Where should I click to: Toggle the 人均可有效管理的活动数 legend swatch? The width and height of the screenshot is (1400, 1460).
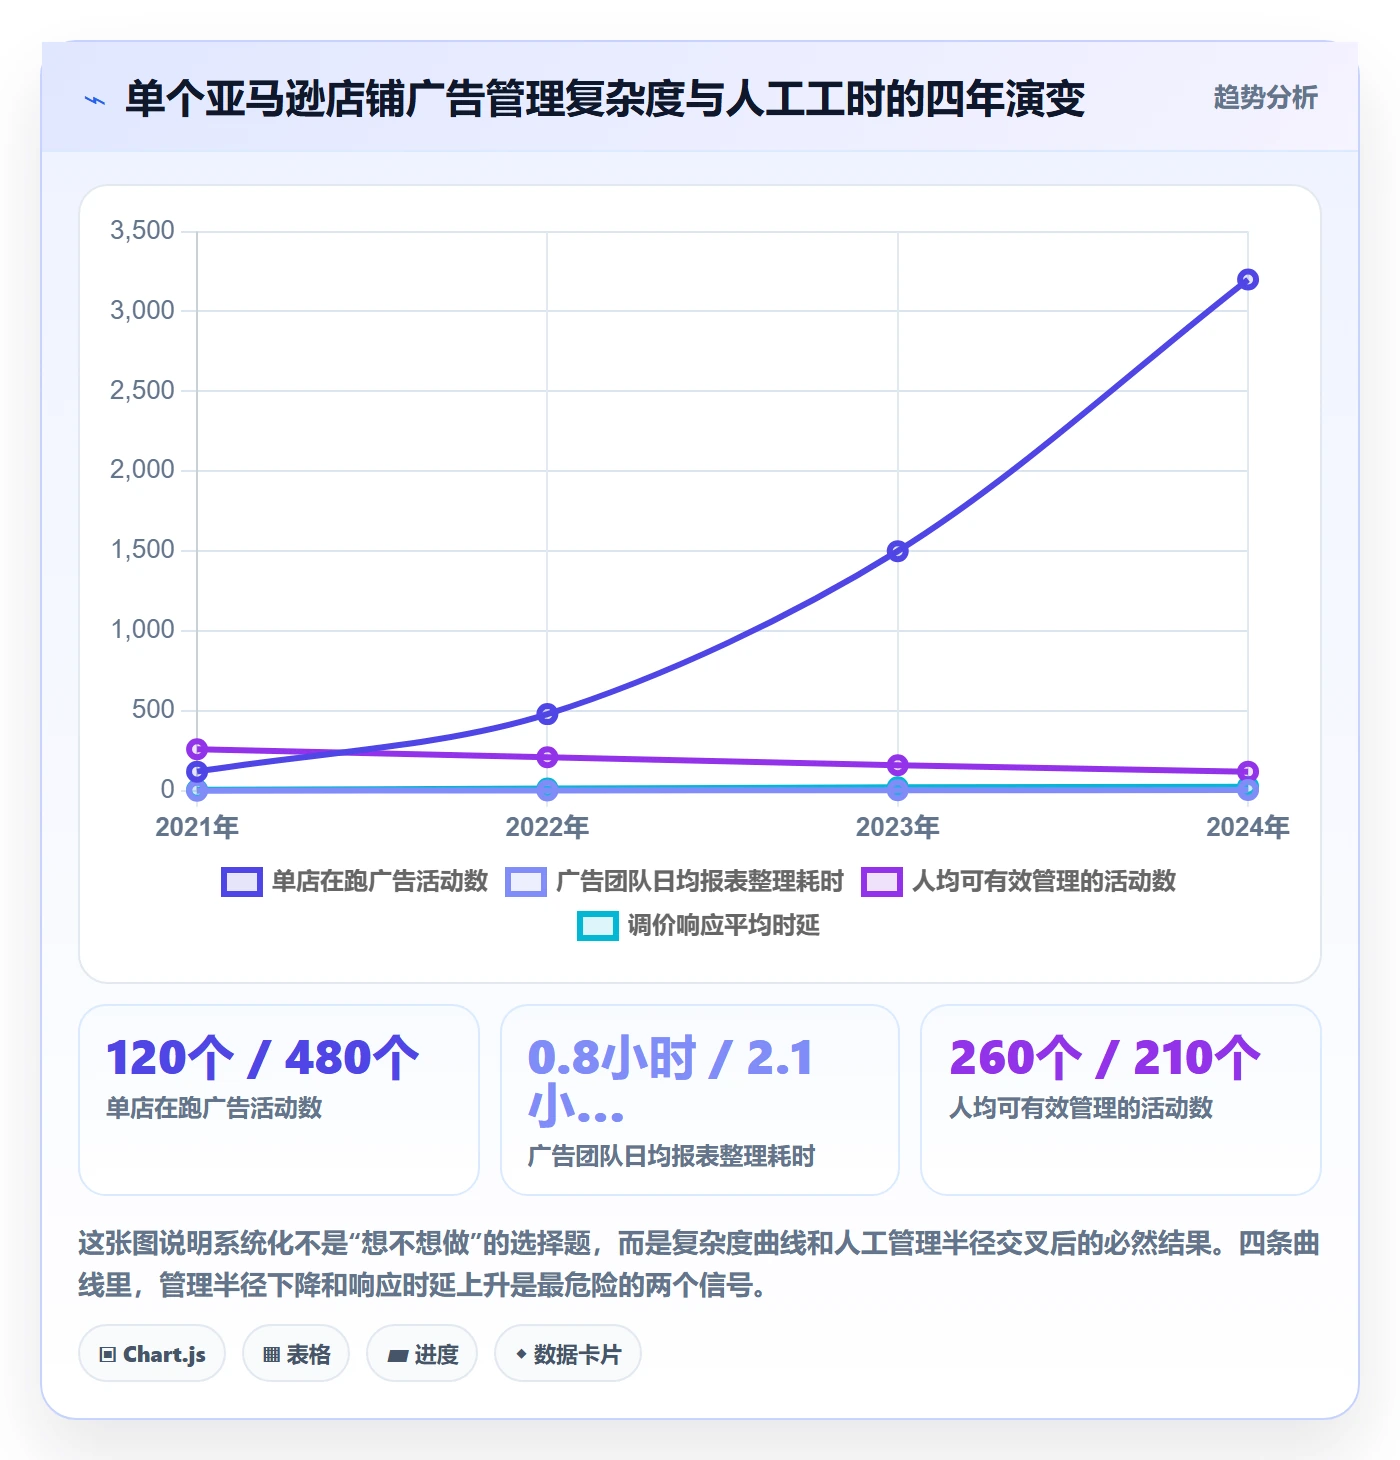pos(882,881)
